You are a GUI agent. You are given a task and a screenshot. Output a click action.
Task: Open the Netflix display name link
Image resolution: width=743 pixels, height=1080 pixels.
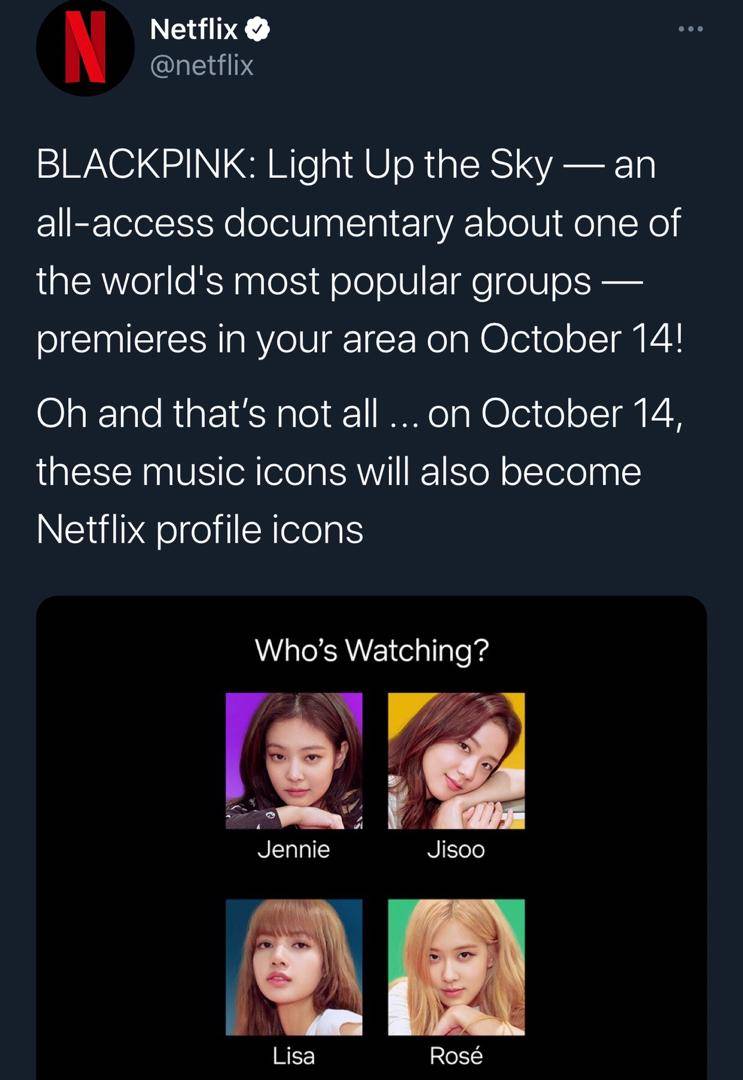[x=193, y=30]
